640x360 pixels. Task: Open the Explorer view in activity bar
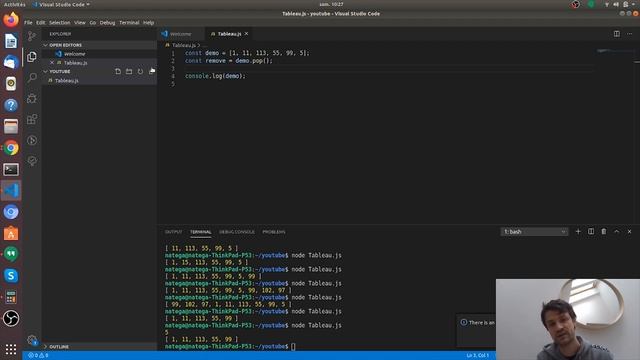pyautogui.click(x=32, y=57)
